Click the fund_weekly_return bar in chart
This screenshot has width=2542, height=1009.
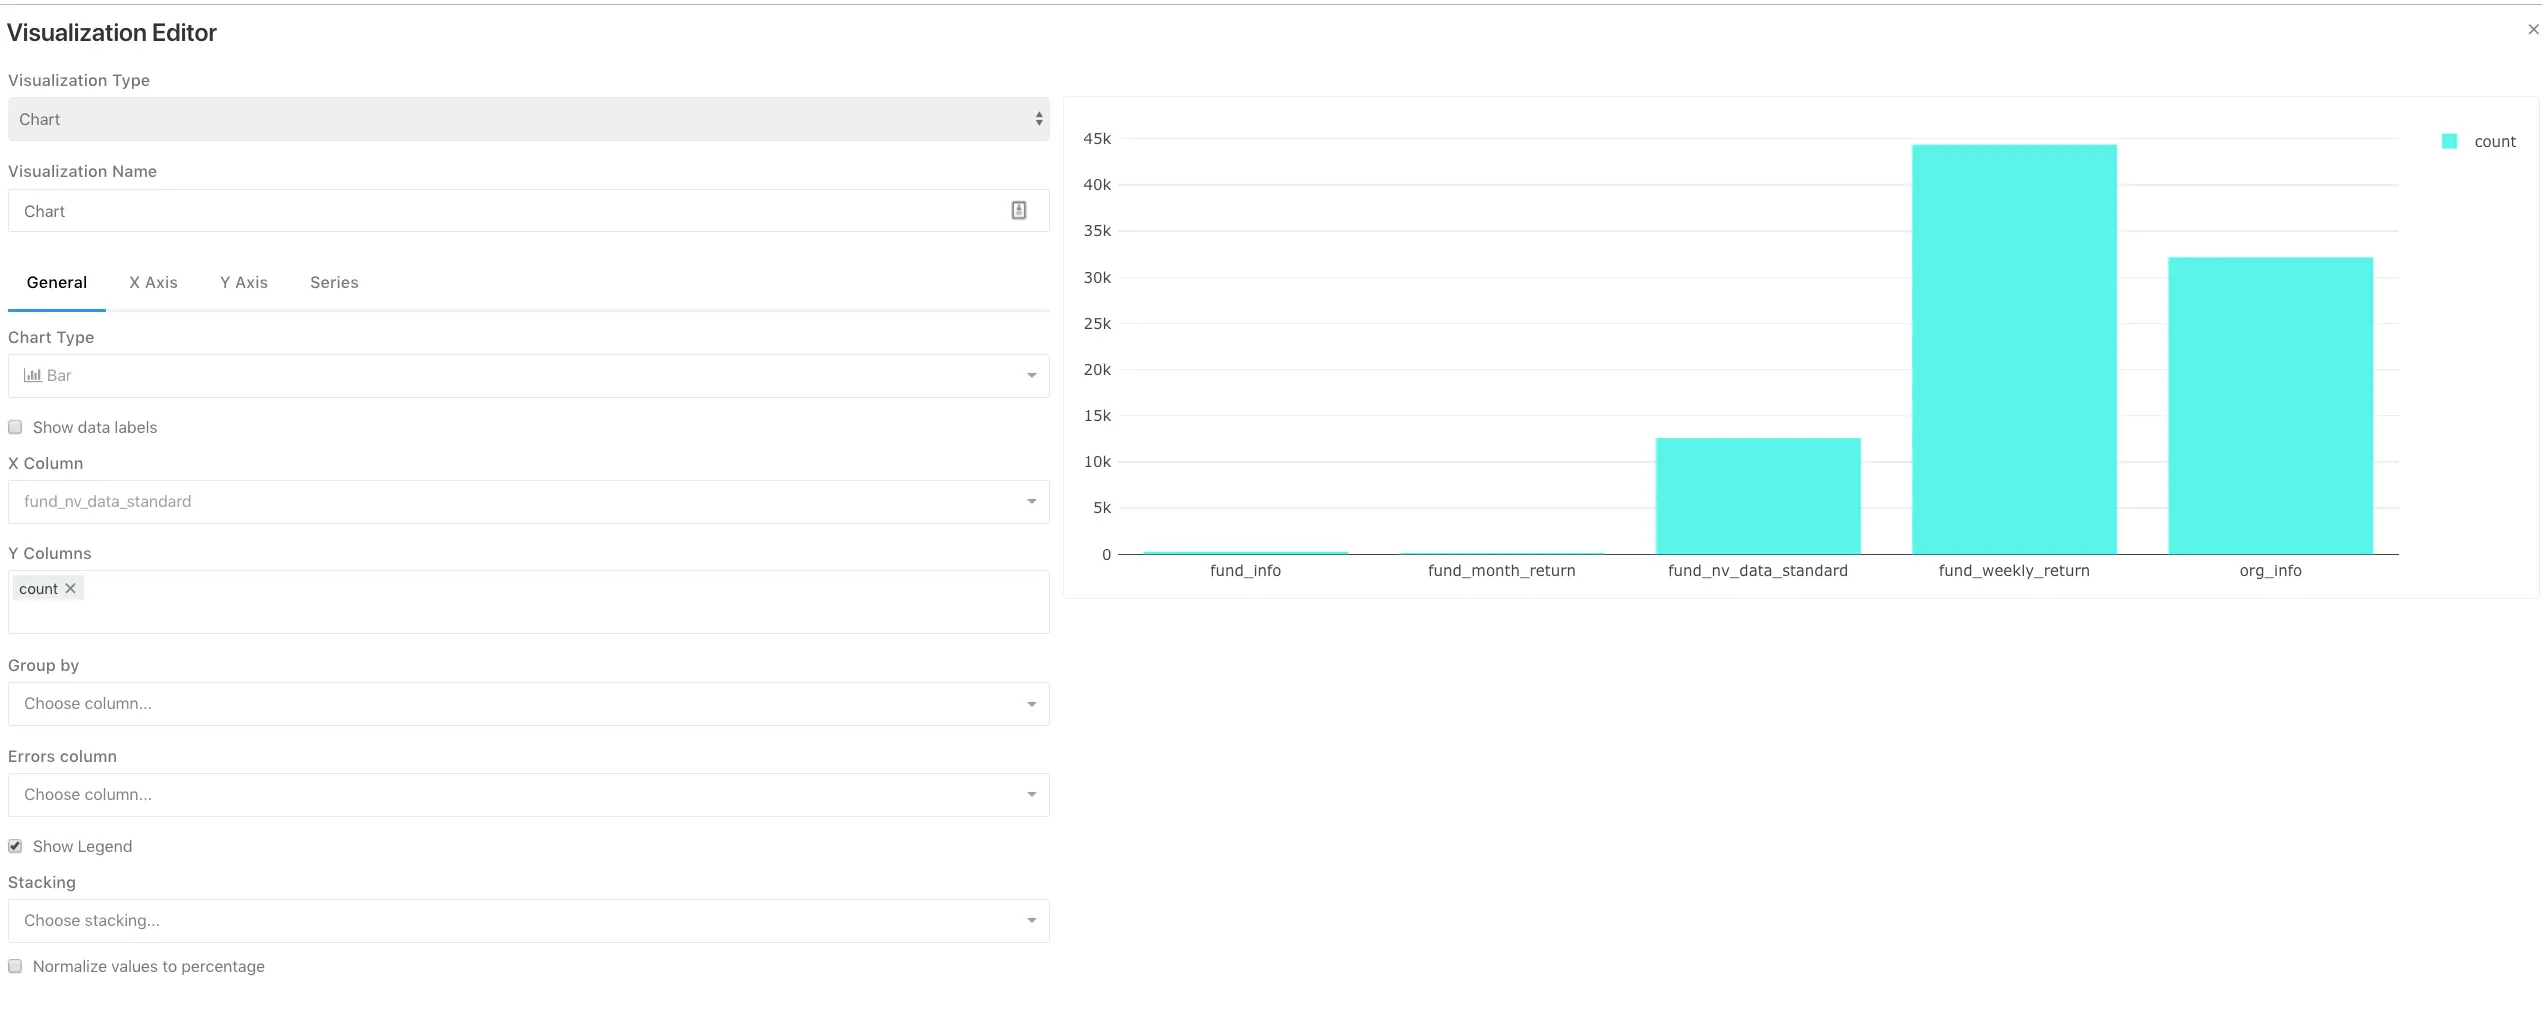pos(2014,349)
